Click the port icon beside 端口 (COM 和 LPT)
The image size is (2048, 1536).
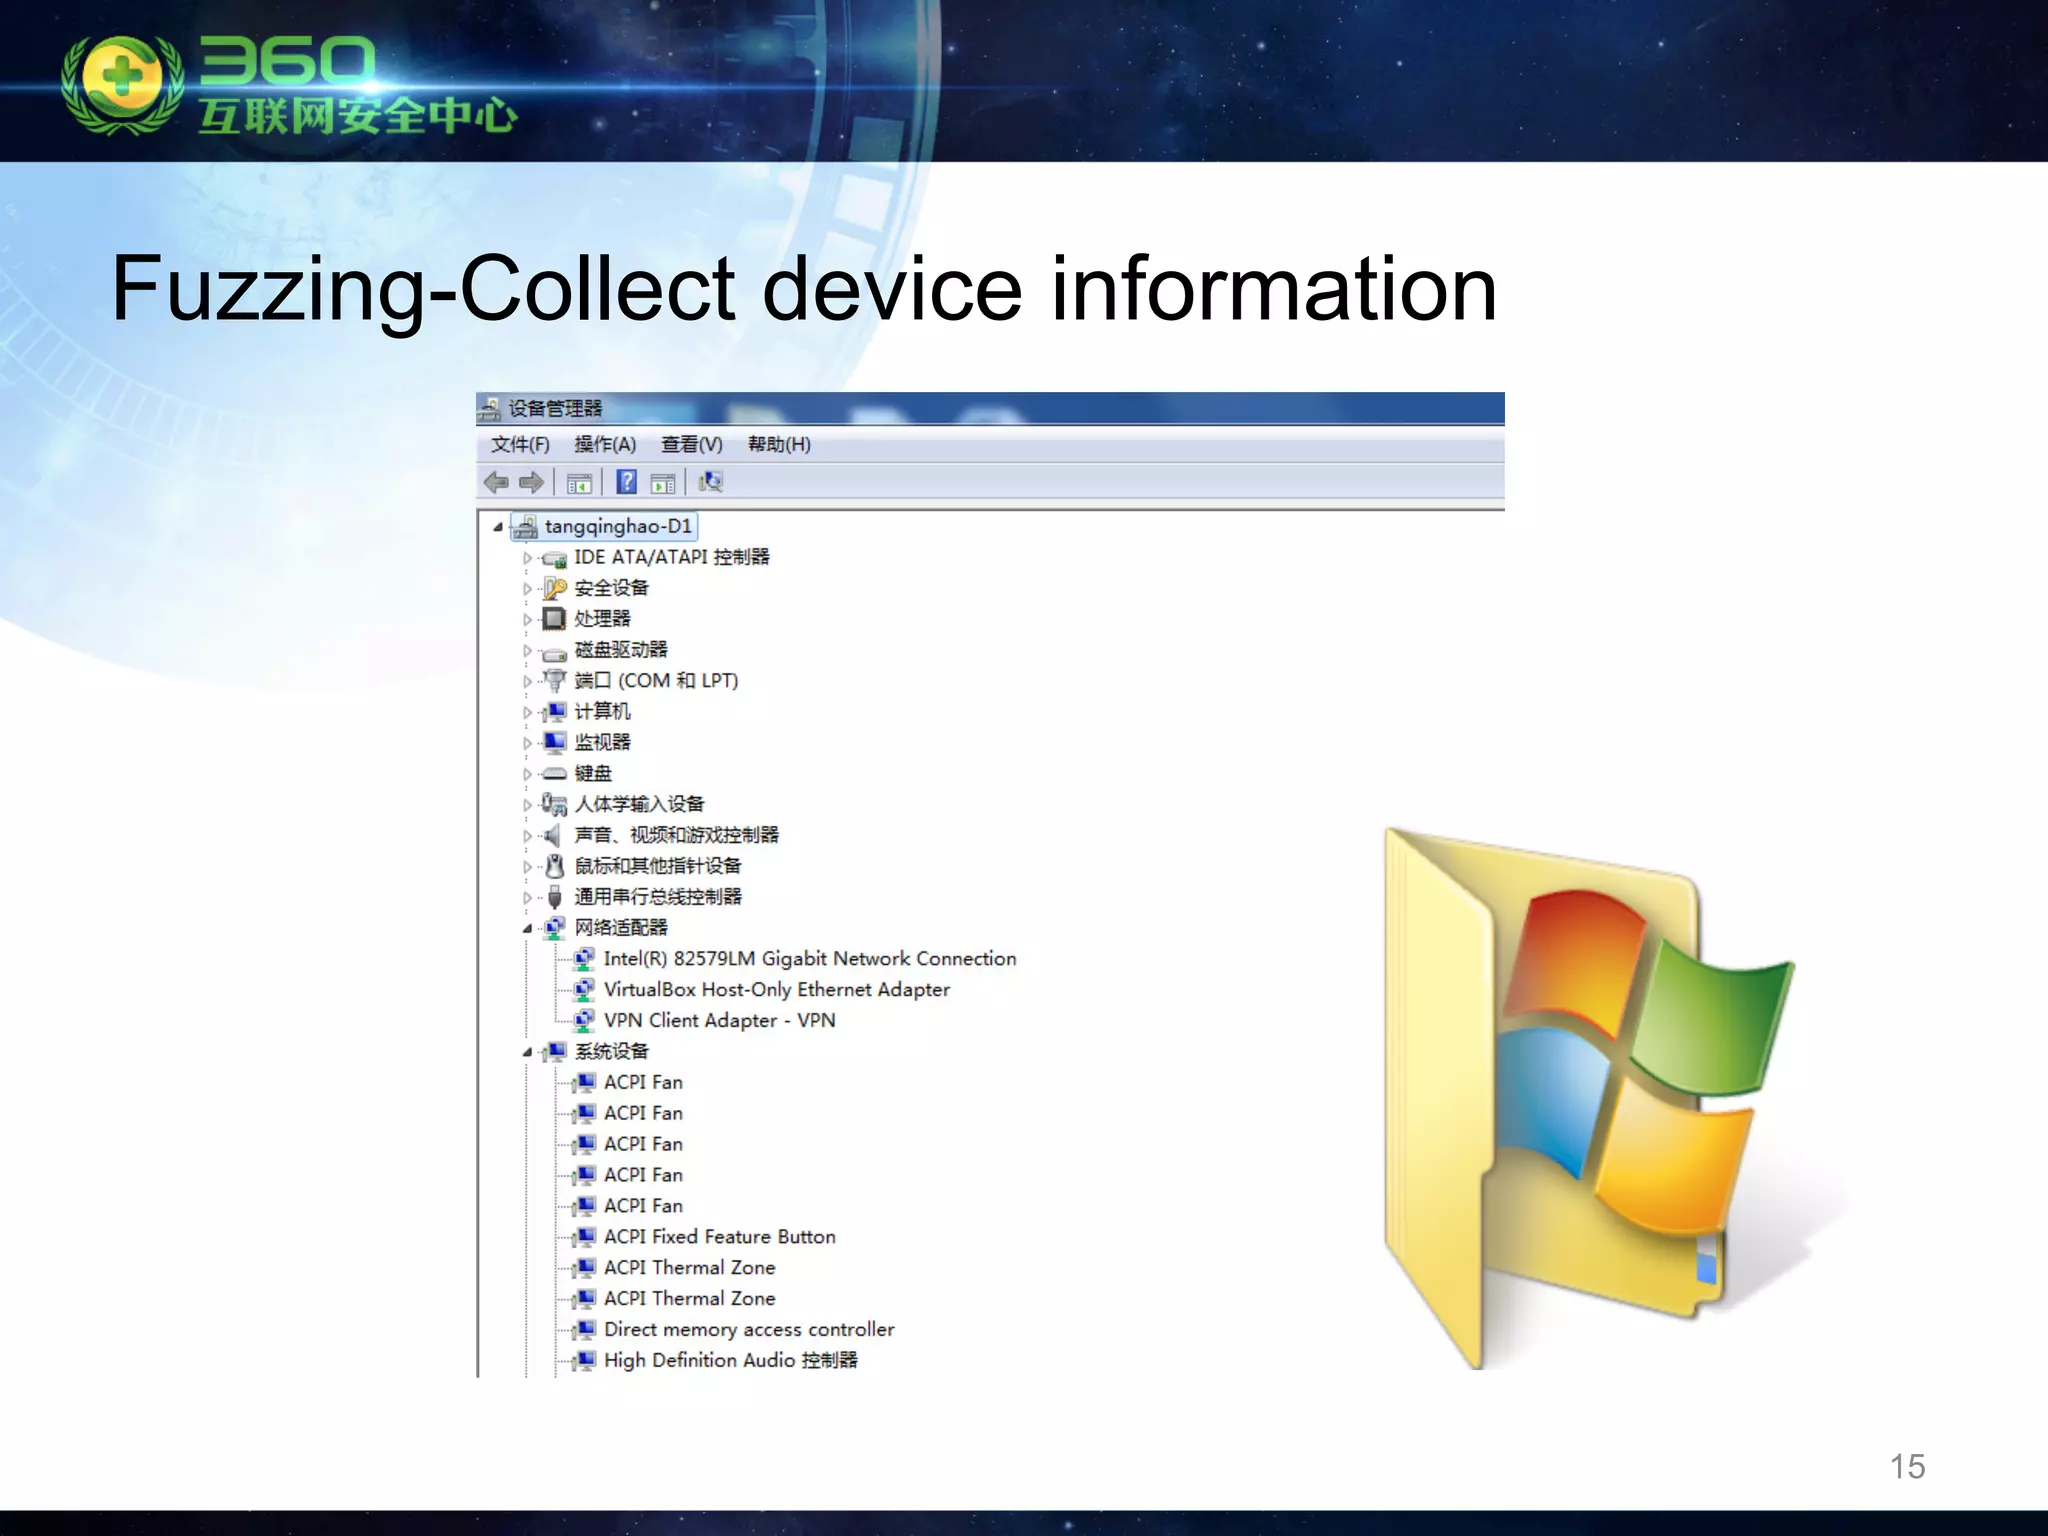coord(554,681)
